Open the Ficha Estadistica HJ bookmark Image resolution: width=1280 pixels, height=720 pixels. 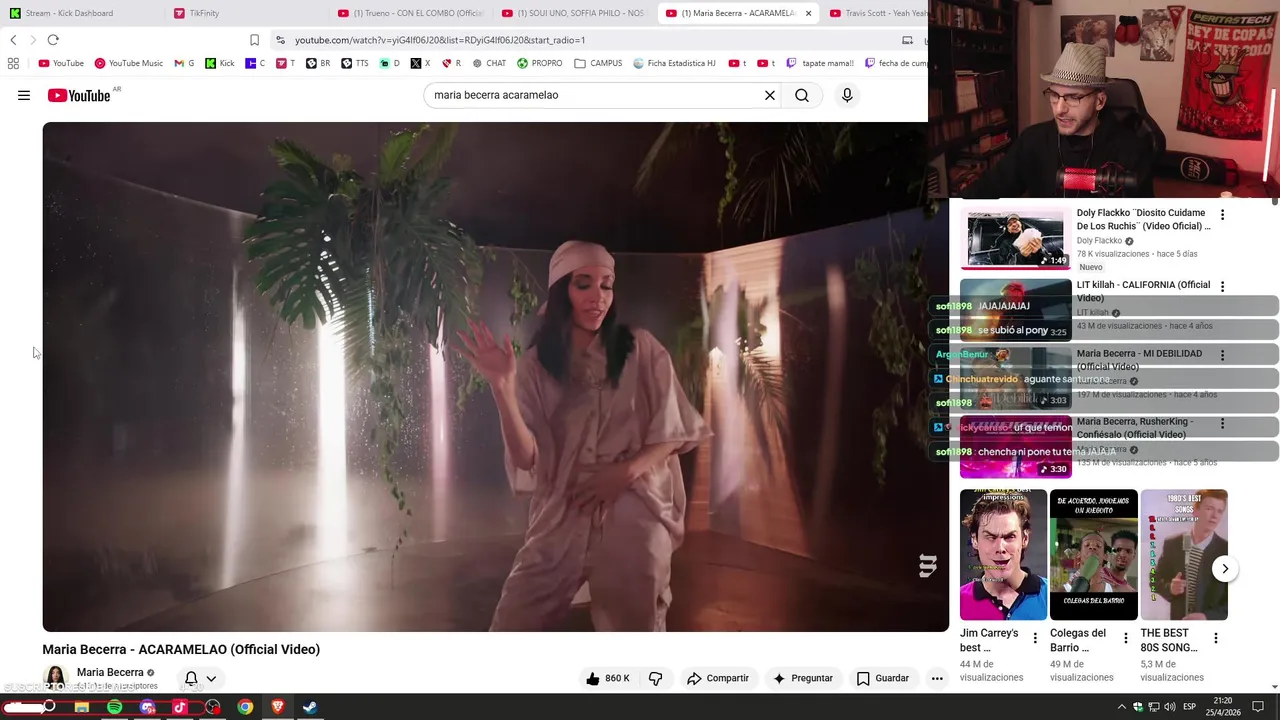pos(674,63)
